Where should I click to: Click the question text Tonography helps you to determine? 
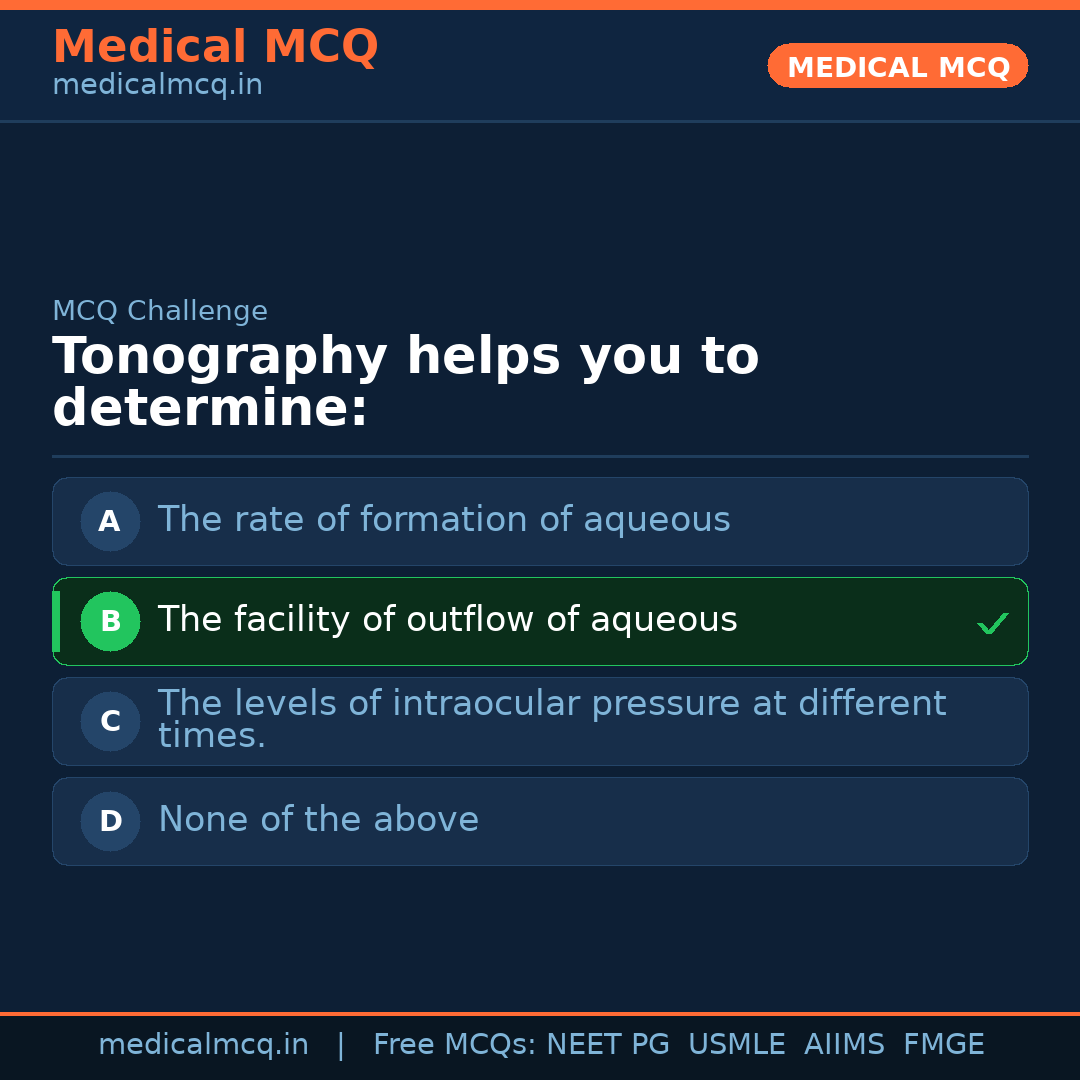click(405, 381)
